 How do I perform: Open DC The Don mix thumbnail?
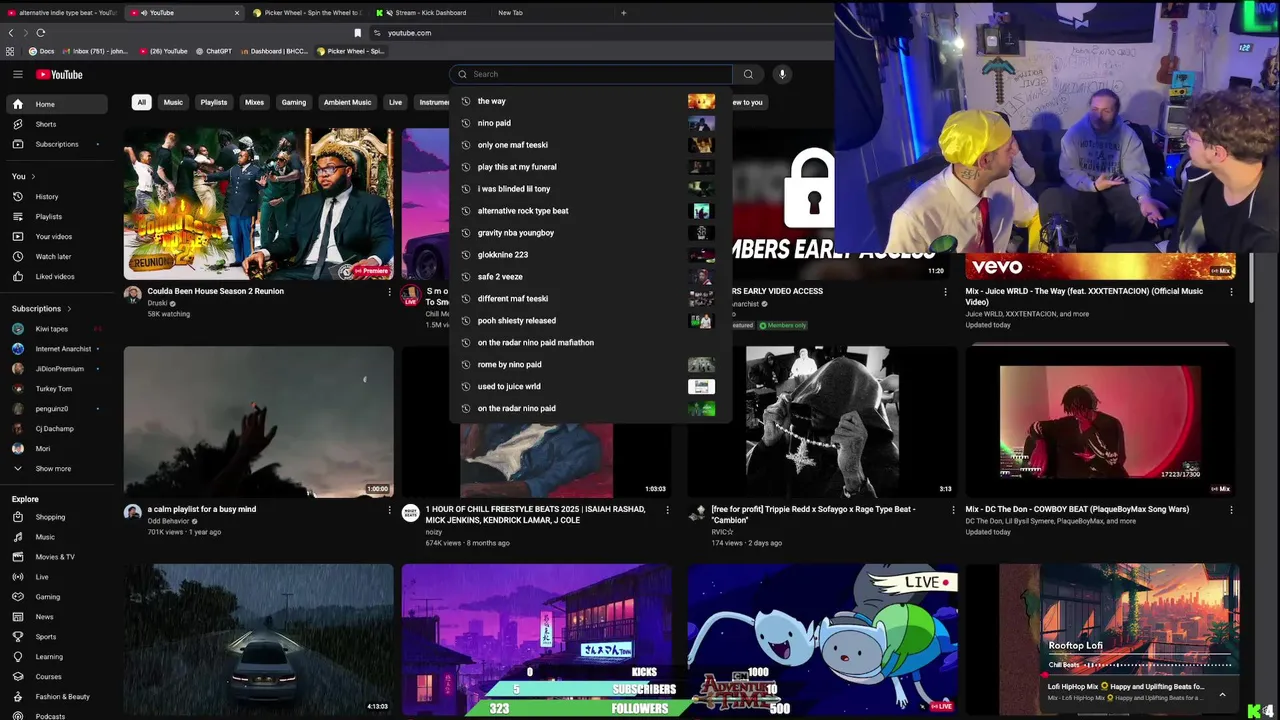1101,422
